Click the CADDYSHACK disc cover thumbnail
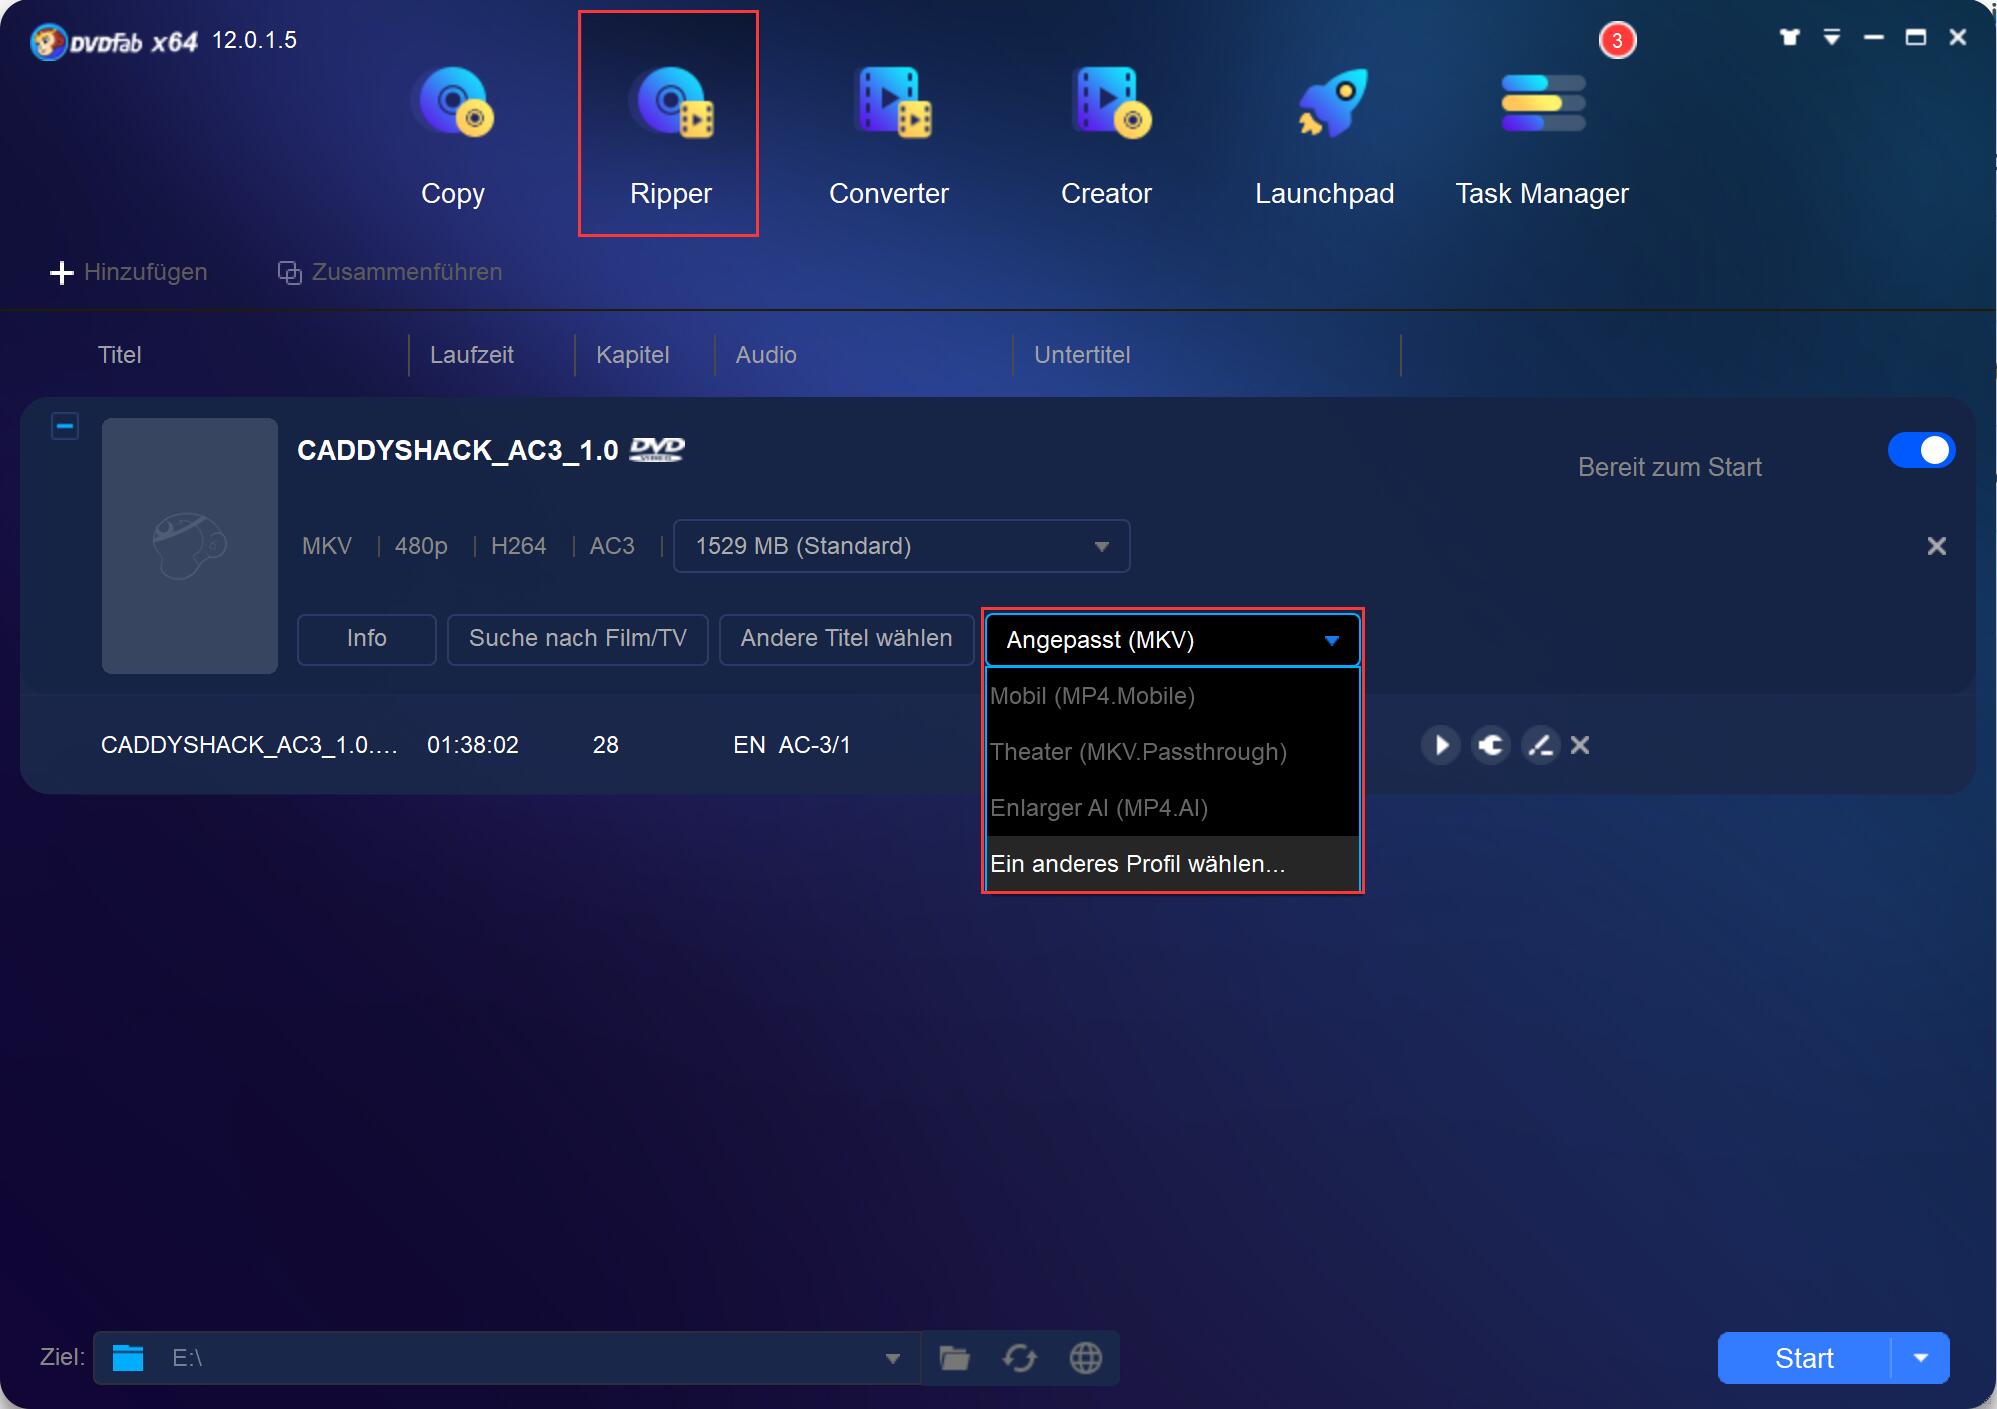 [190, 546]
